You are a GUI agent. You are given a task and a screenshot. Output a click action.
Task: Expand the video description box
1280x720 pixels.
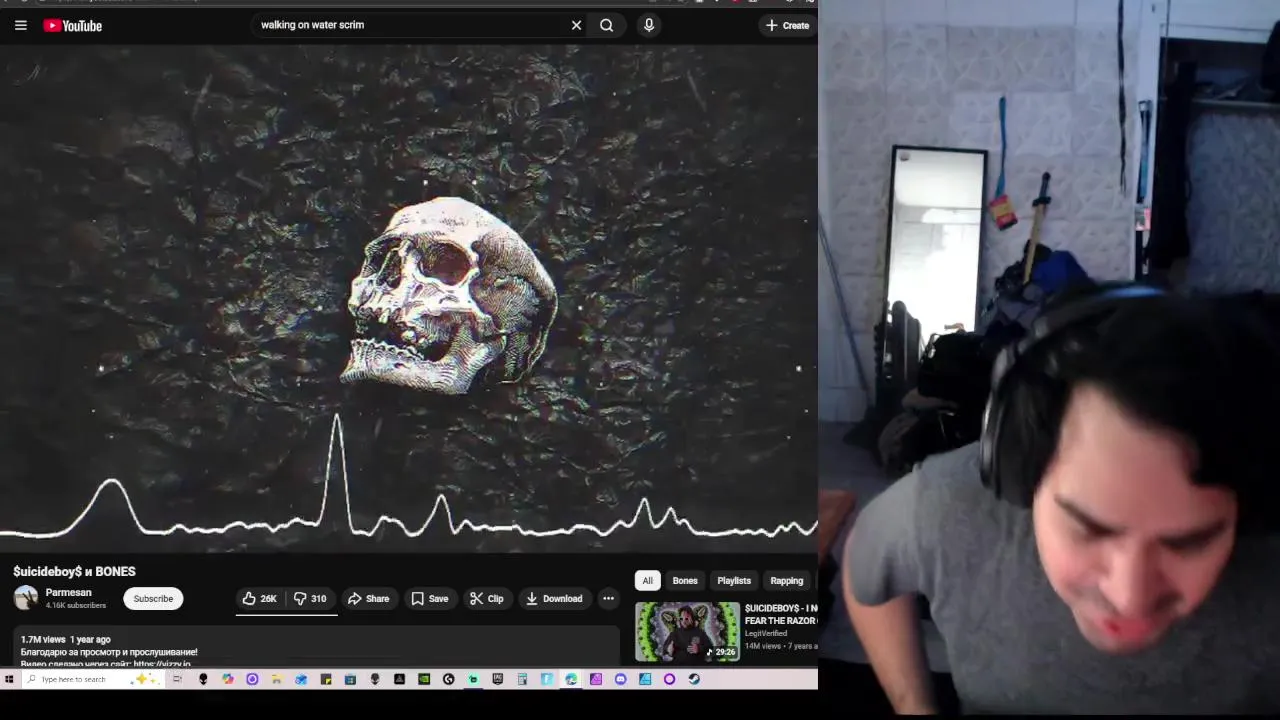[317, 648]
